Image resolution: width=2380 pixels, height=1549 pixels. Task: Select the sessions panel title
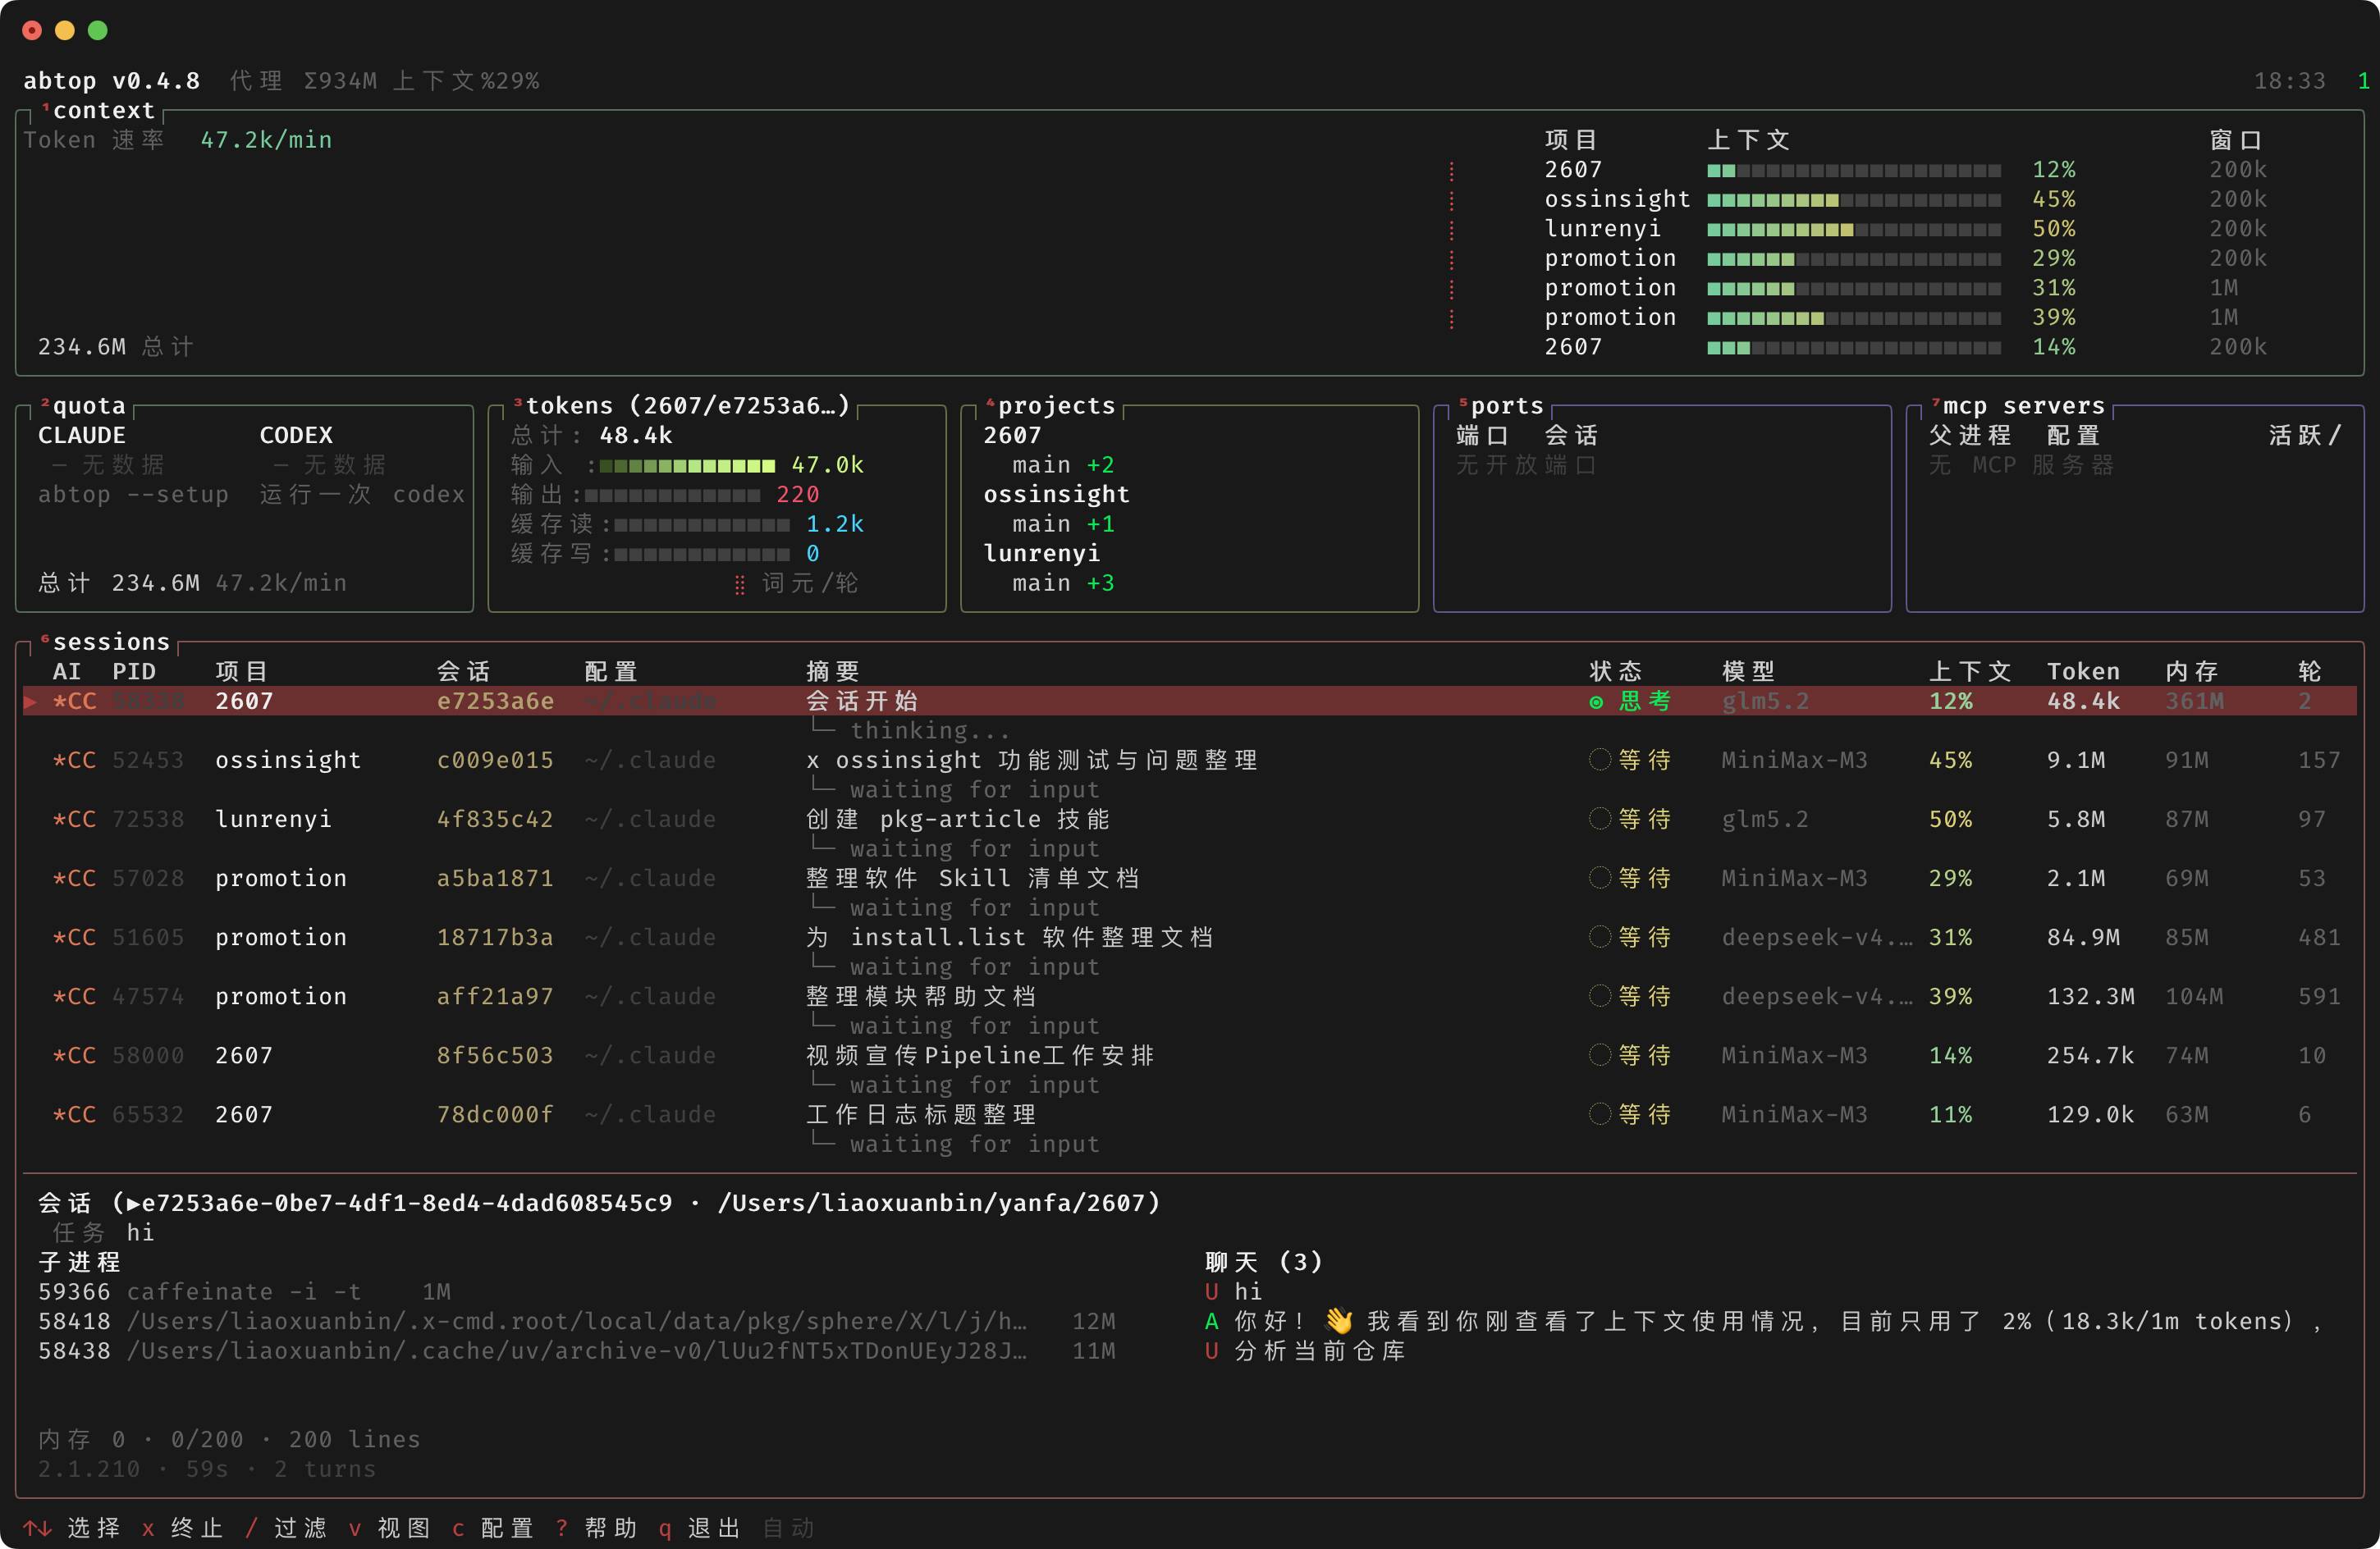click(x=111, y=641)
